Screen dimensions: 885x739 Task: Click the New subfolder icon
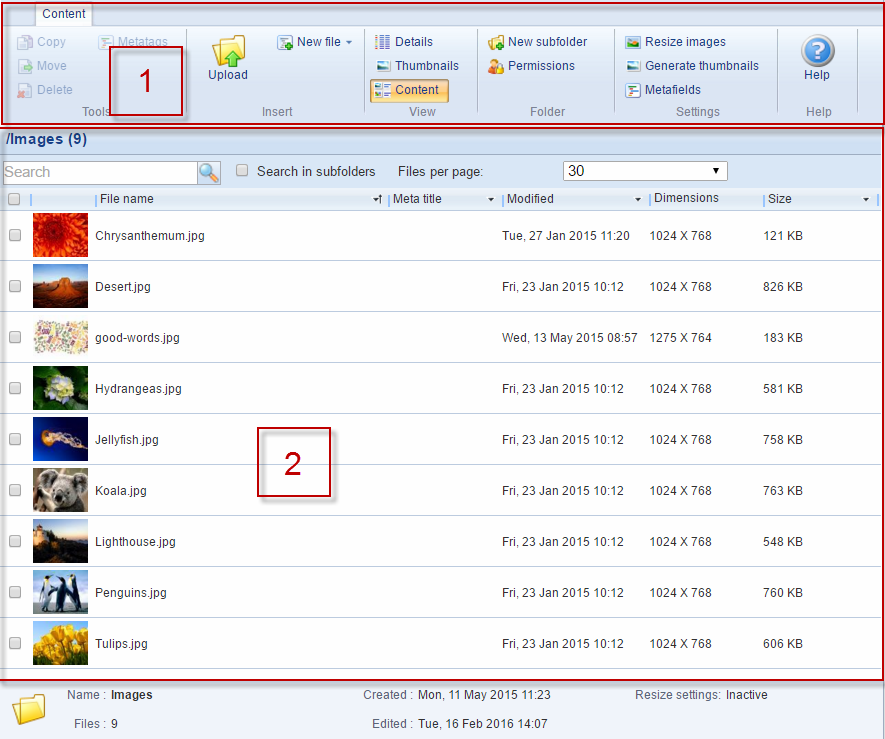(496, 42)
